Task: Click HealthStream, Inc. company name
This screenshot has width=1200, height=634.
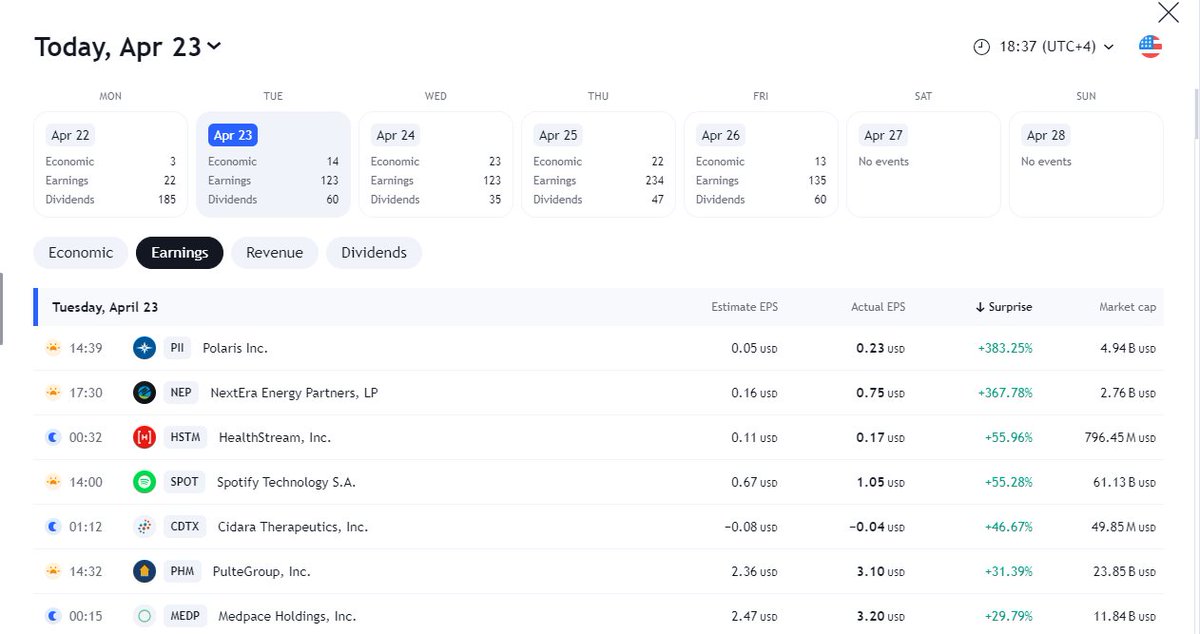Action: click(x=275, y=437)
